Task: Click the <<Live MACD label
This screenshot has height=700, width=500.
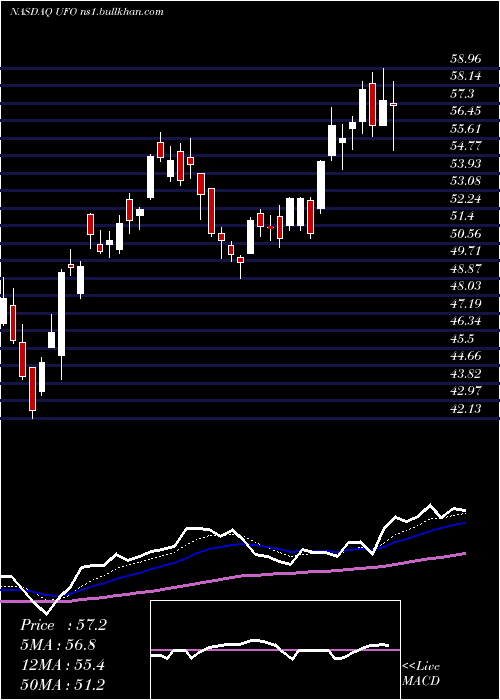Action: pyautogui.click(x=421, y=673)
